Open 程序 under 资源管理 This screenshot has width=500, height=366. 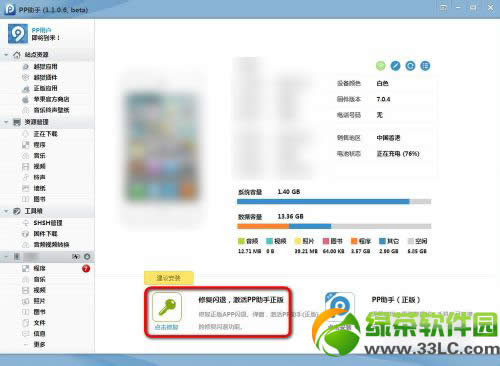pos(39,145)
